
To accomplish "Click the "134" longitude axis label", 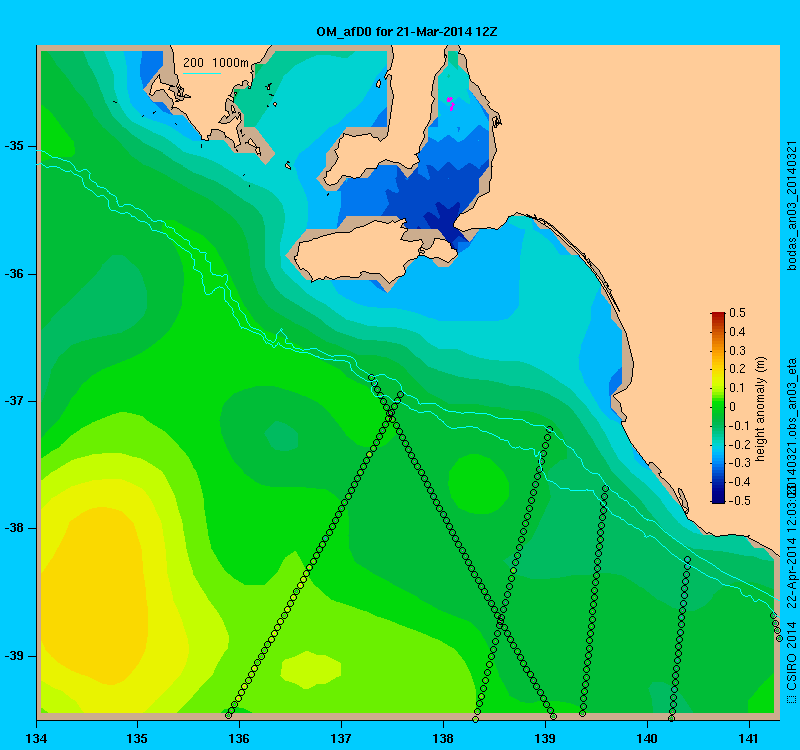I will [36, 738].
